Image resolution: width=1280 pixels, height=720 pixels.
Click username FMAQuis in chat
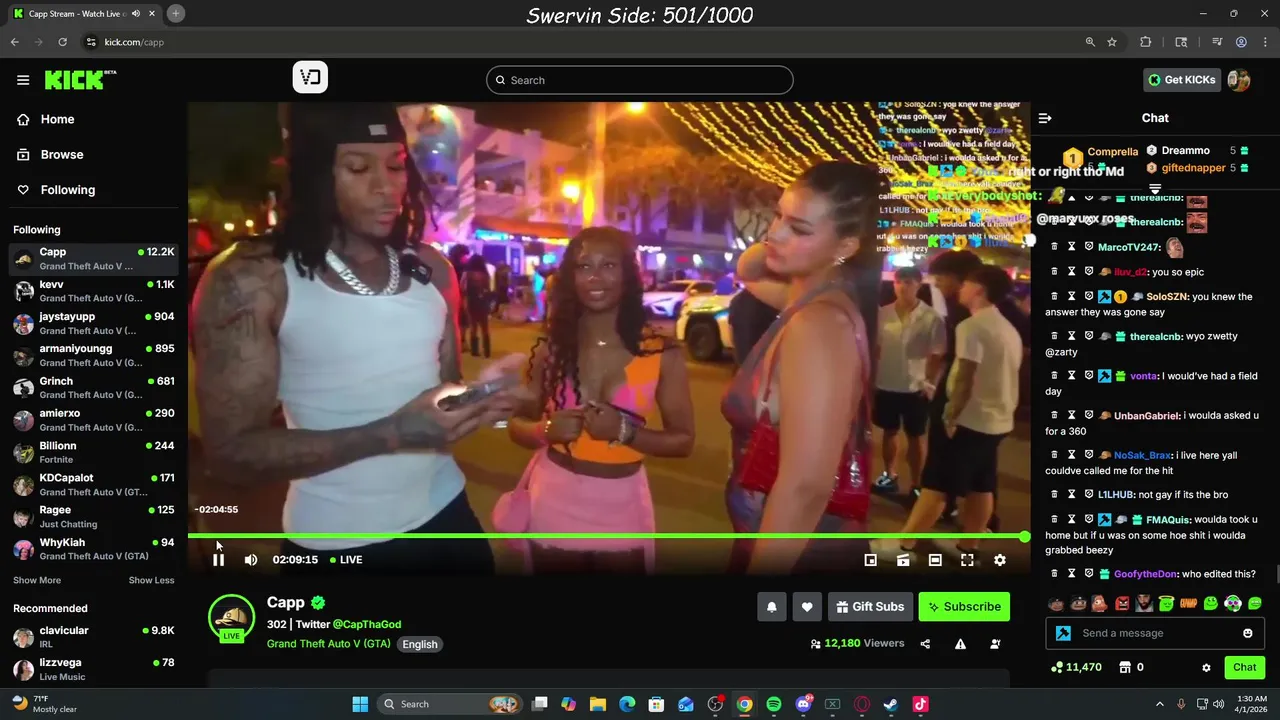(x=1167, y=520)
